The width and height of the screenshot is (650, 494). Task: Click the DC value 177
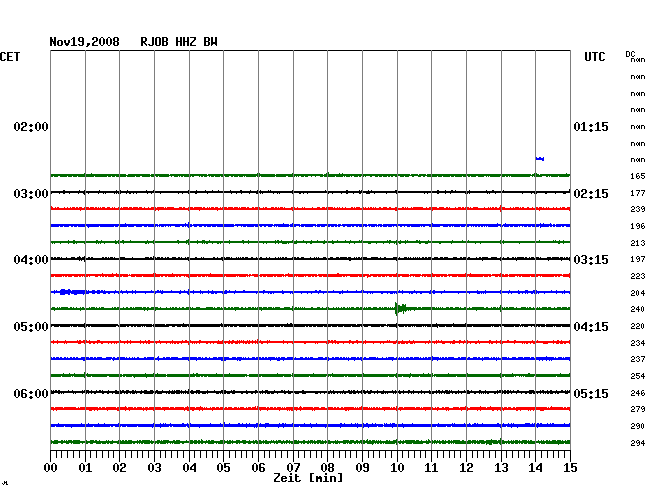coord(638,193)
